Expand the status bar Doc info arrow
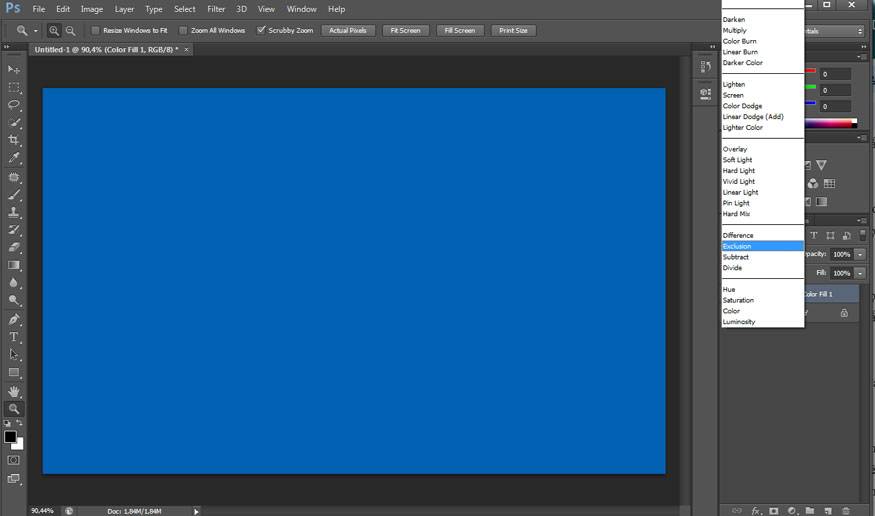The image size is (875, 516). 196,511
